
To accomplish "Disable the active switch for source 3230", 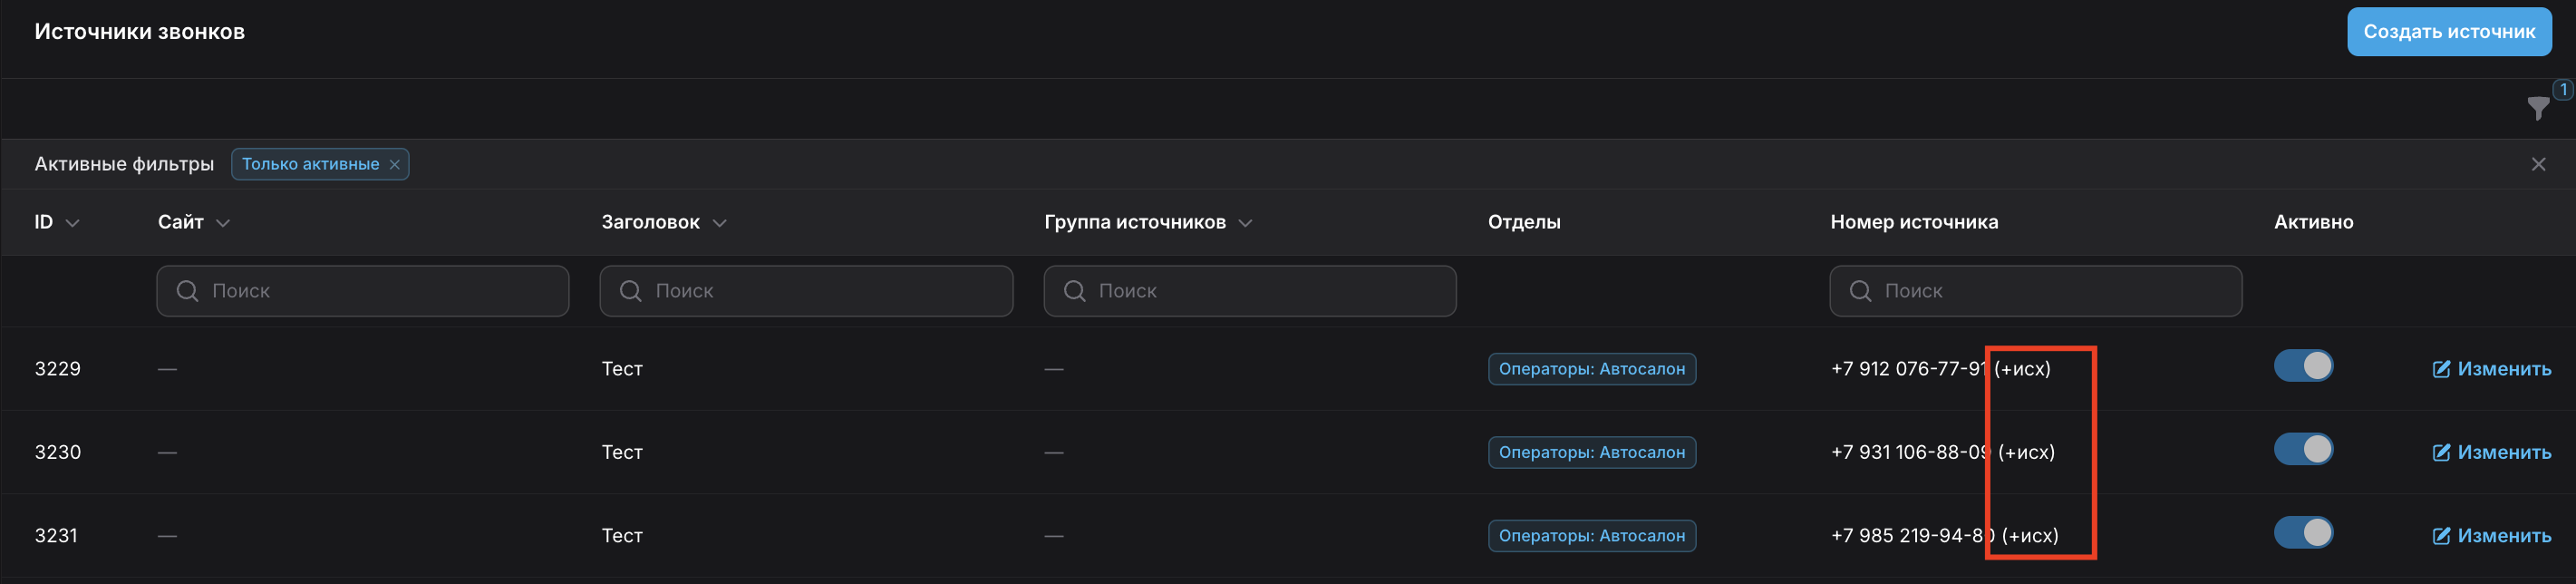I will click(2303, 450).
